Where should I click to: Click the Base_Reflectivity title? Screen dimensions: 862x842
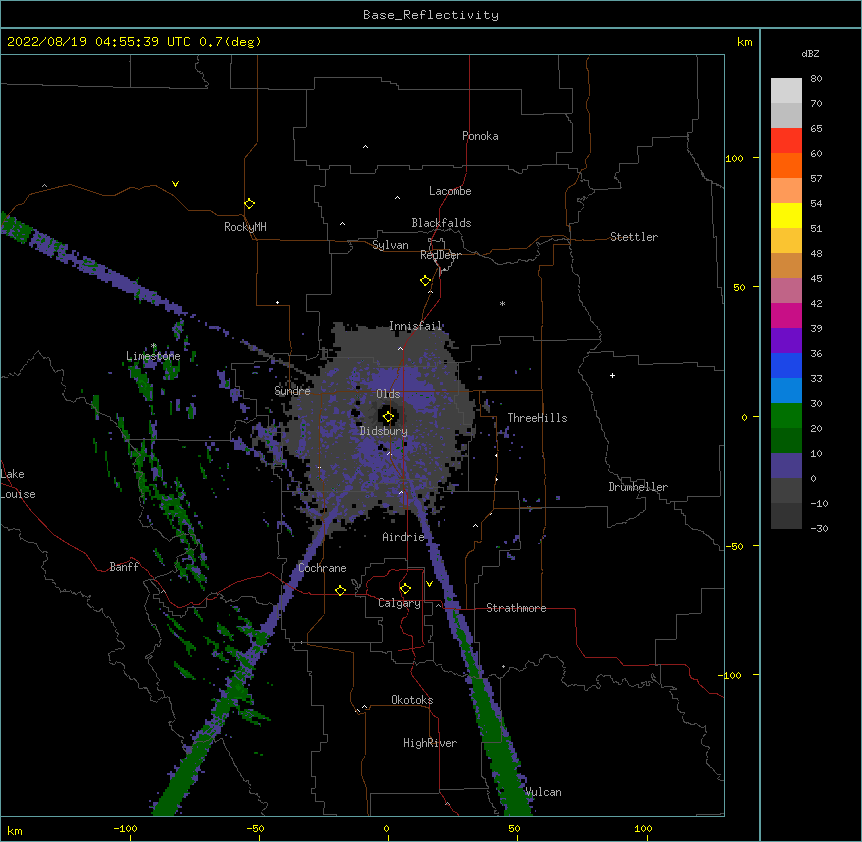pos(431,15)
